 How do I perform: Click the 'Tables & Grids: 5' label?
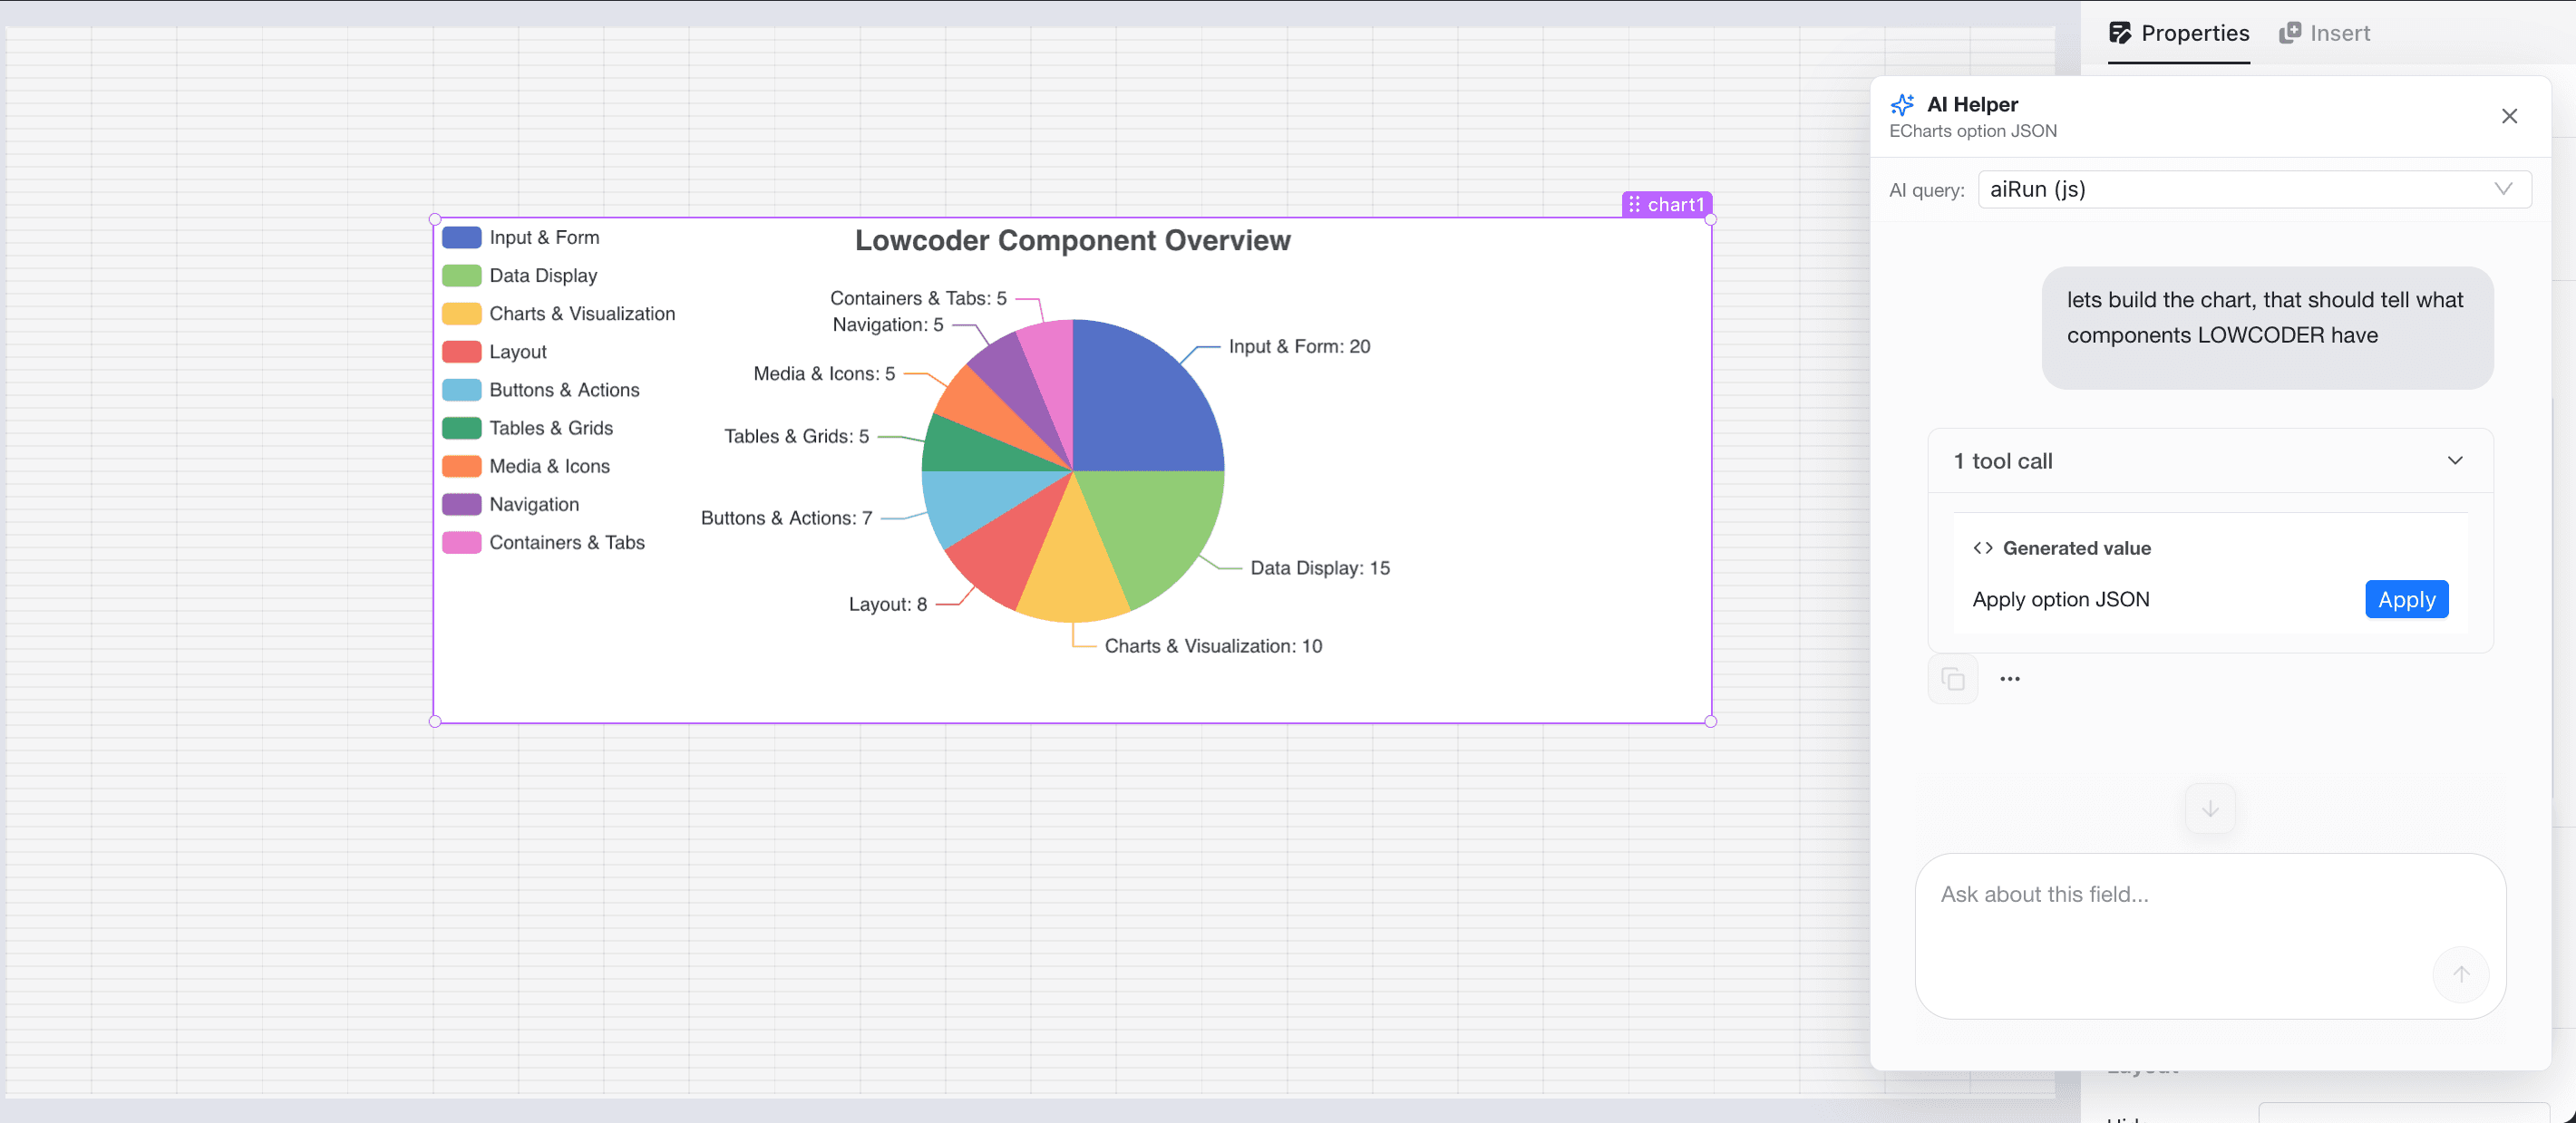tap(796, 436)
